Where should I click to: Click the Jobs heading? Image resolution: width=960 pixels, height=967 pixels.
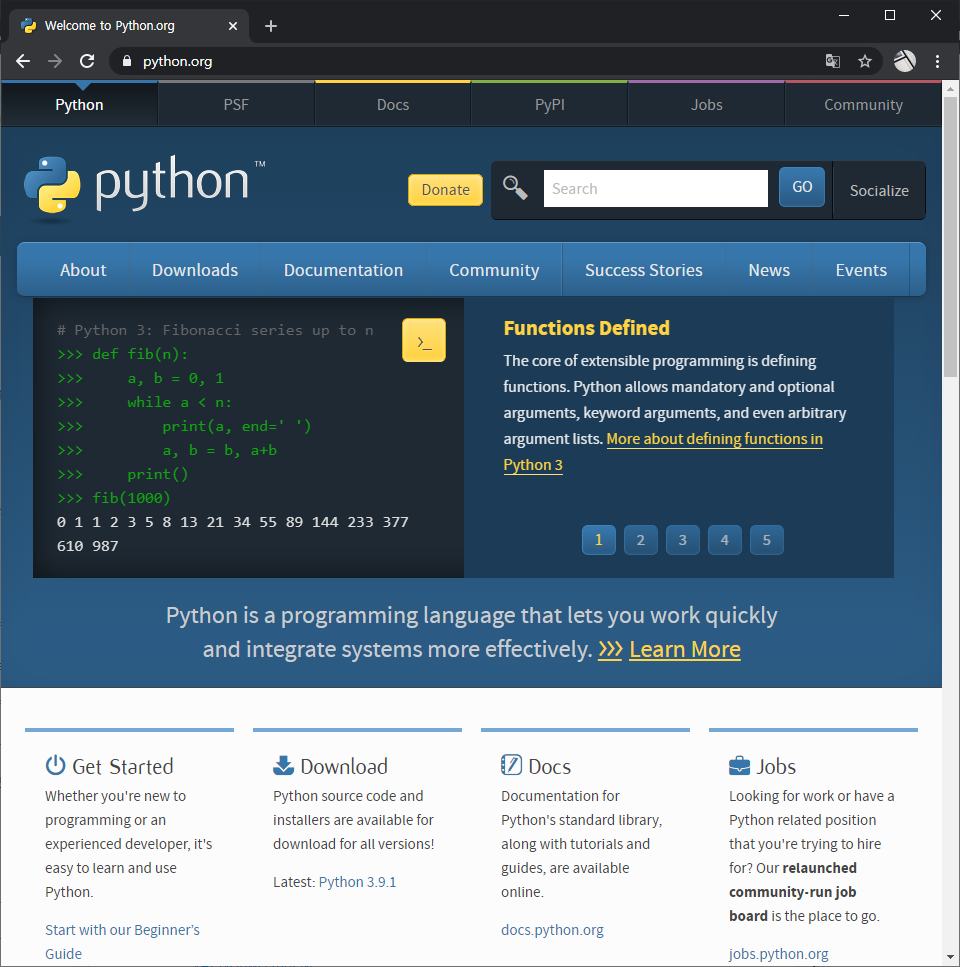pyautogui.click(x=776, y=767)
